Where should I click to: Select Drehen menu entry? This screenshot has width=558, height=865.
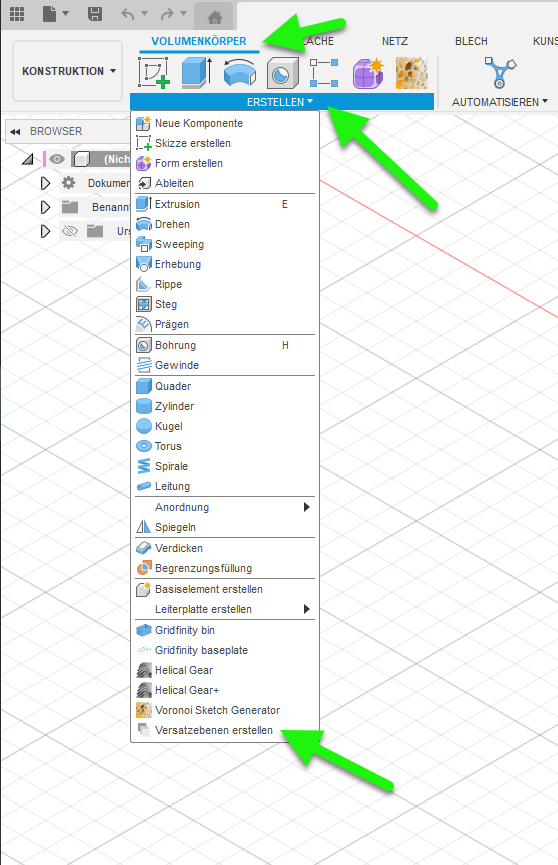pyautogui.click(x=225, y=224)
